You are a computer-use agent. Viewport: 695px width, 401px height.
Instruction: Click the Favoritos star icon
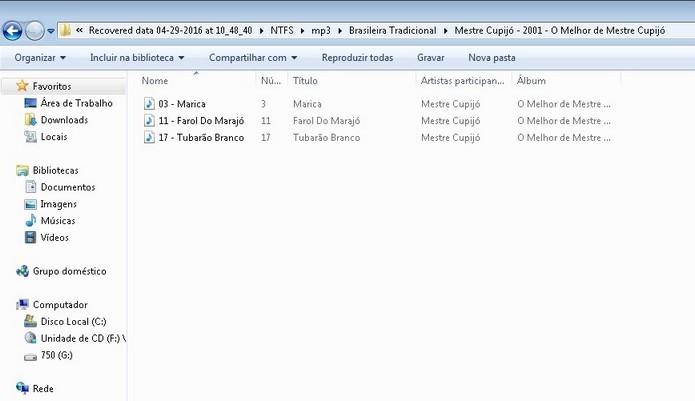(22, 86)
